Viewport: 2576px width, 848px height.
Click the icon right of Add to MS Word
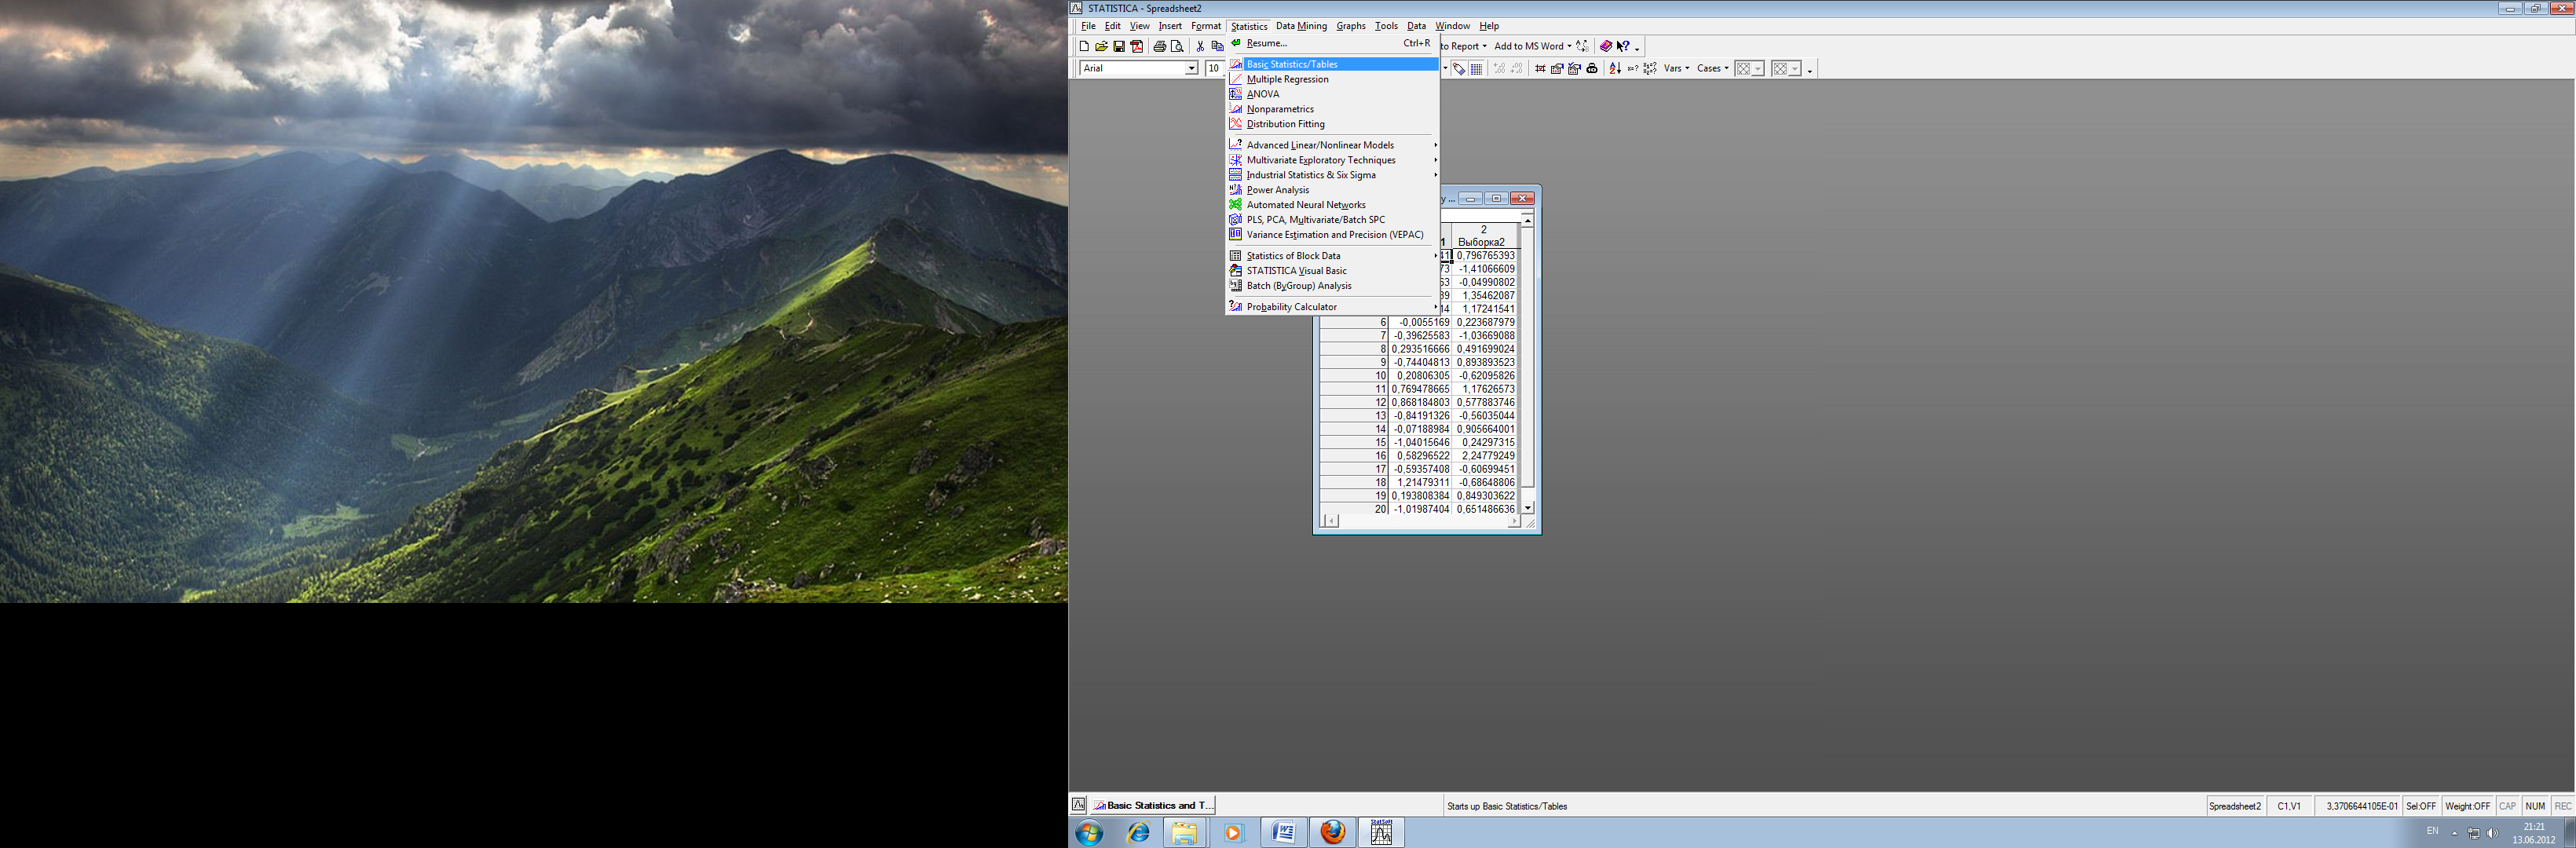coord(1583,46)
